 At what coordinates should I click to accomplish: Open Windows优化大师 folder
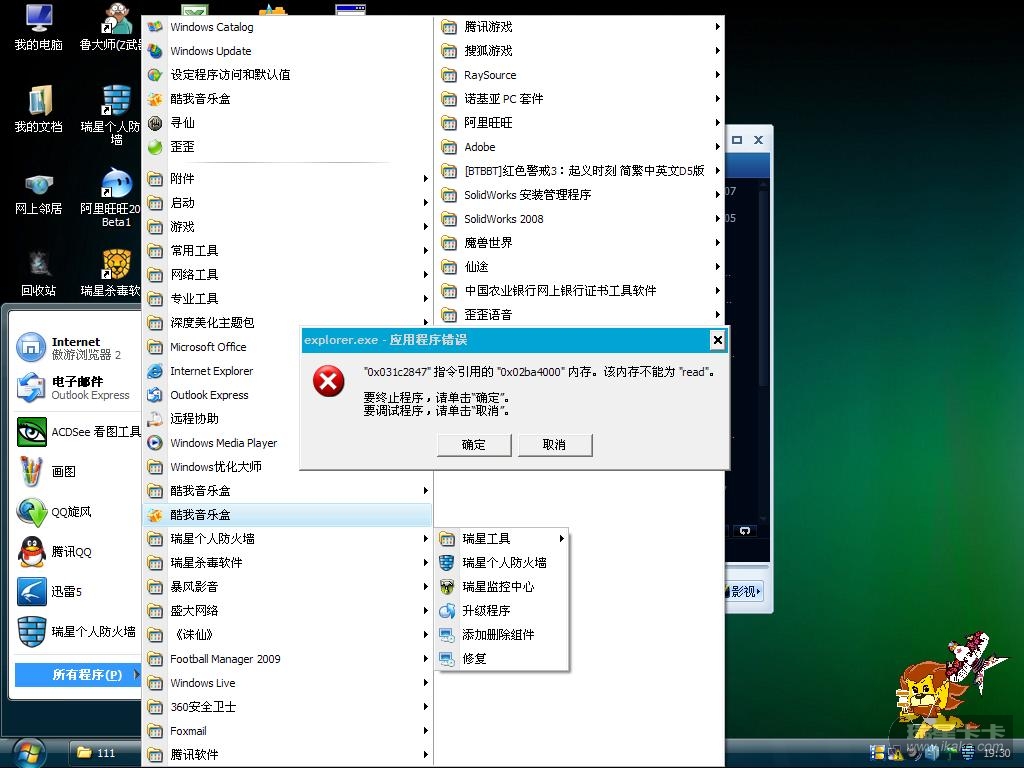(222, 467)
